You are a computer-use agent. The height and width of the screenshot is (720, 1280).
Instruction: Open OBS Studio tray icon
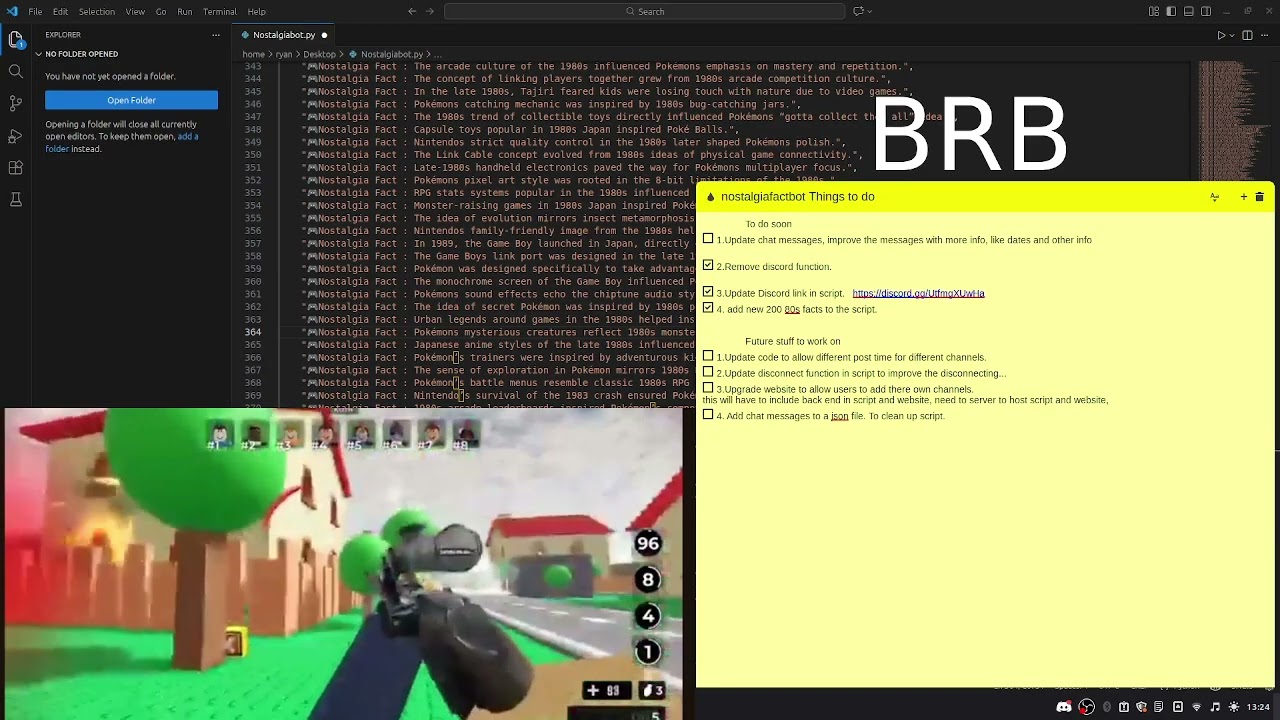(1087, 707)
